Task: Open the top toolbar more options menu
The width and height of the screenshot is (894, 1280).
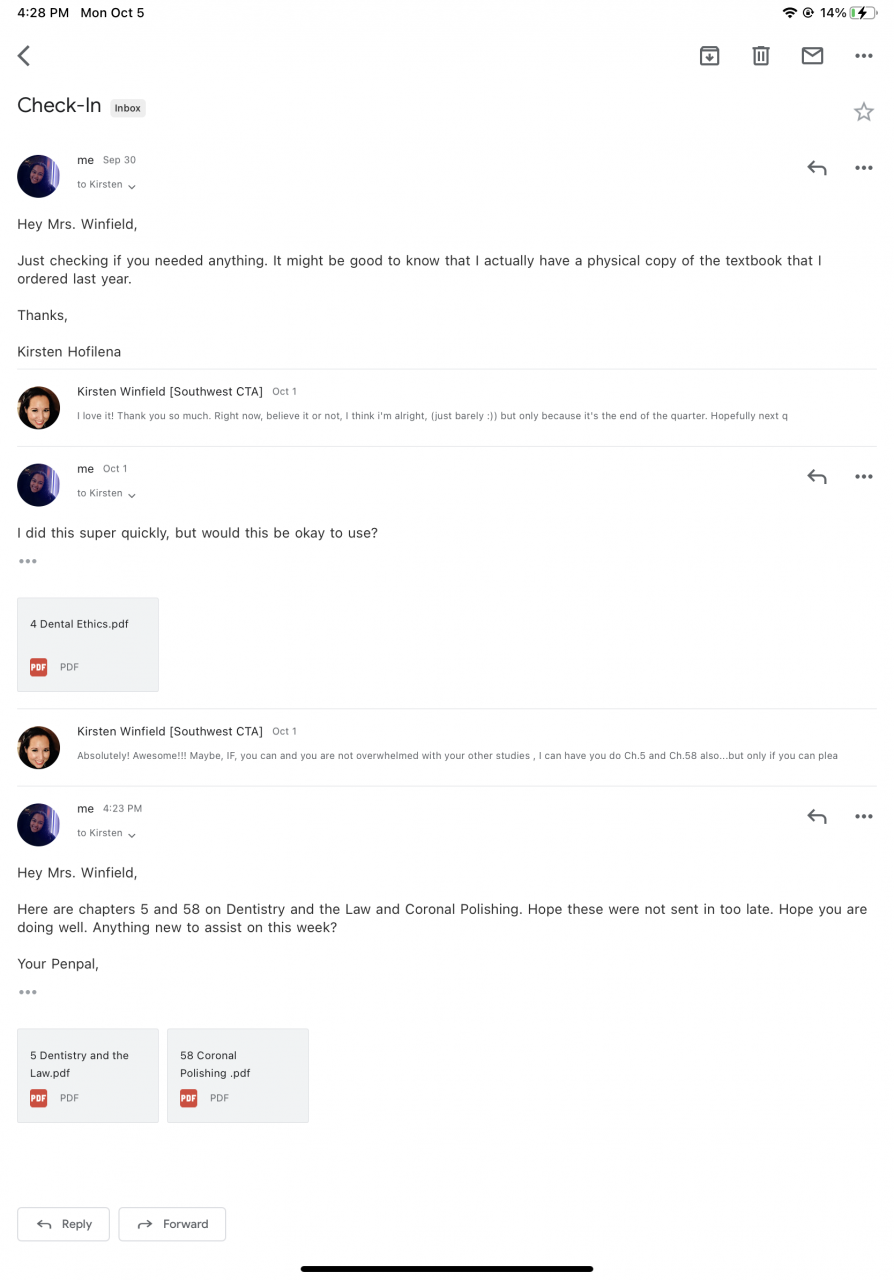Action: coord(864,56)
